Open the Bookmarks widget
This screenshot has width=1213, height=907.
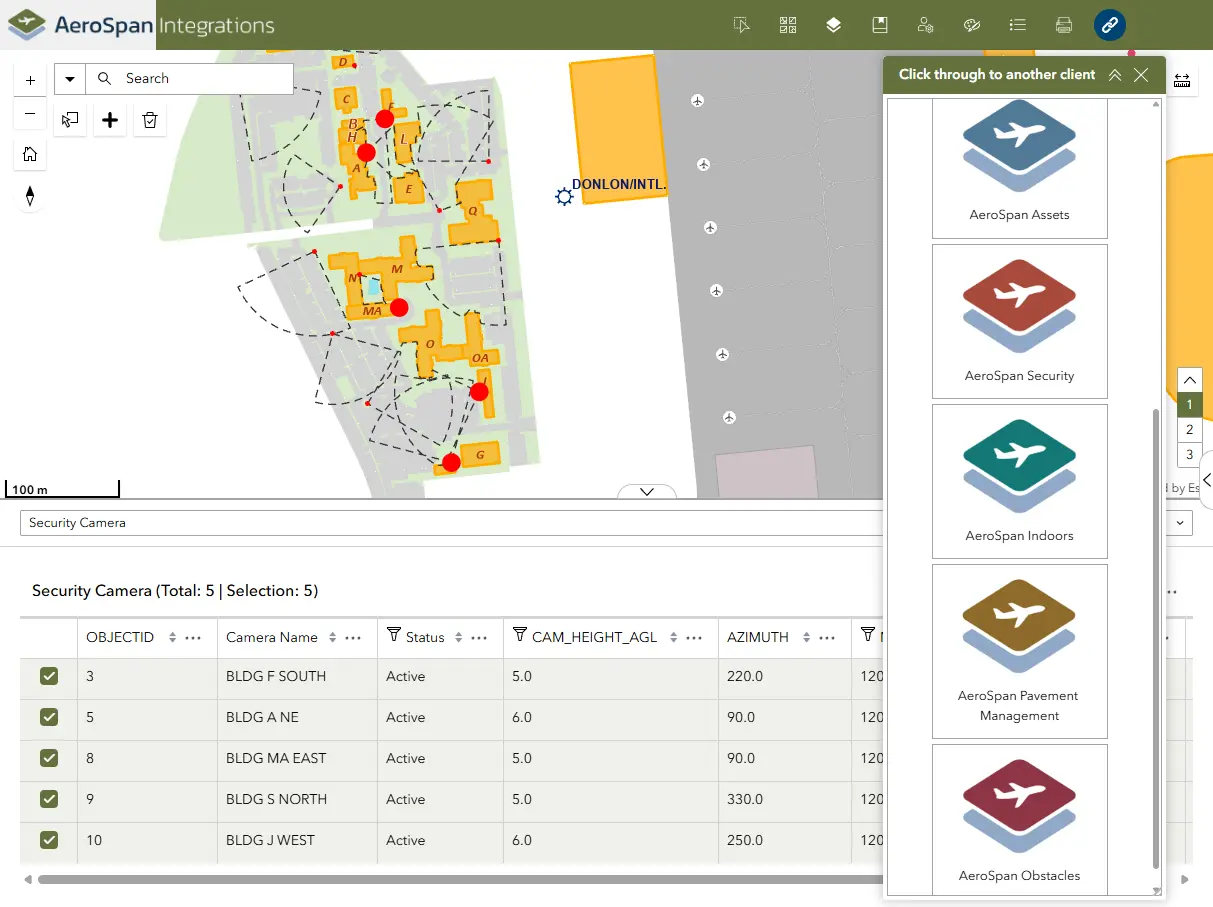[x=880, y=25]
